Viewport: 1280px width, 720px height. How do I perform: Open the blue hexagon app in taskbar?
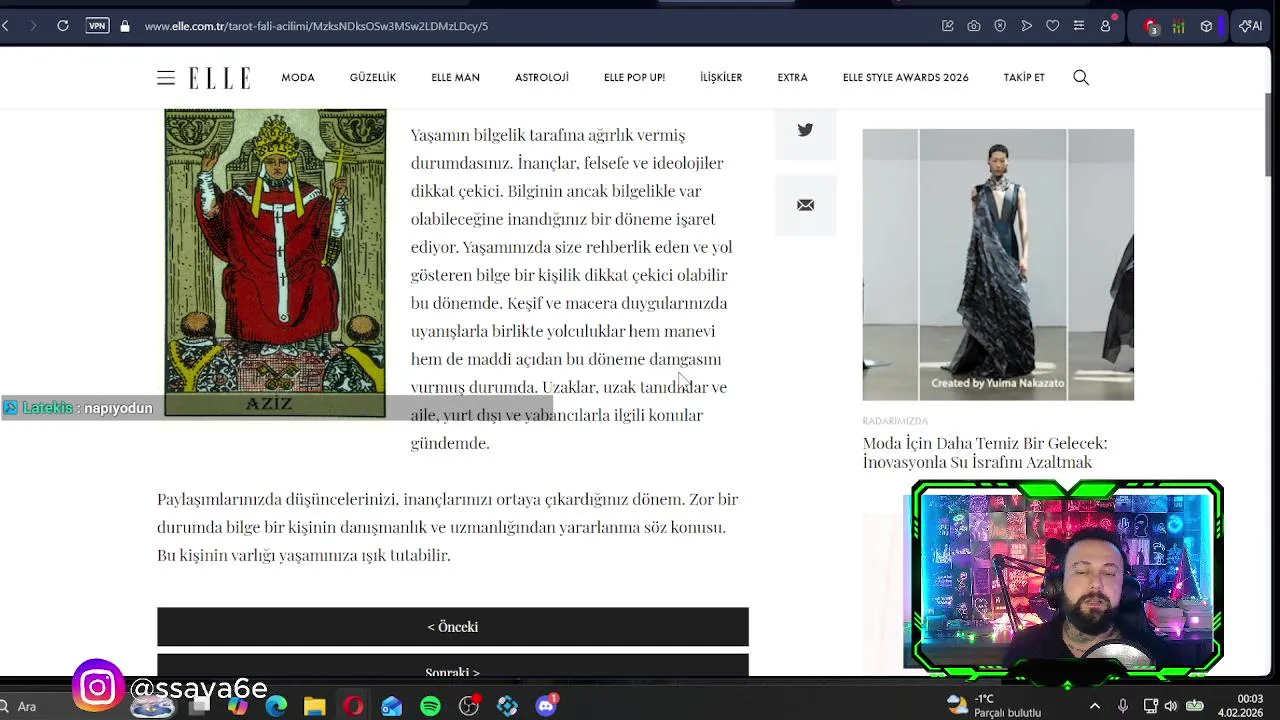pyautogui.click(x=508, y=706)
